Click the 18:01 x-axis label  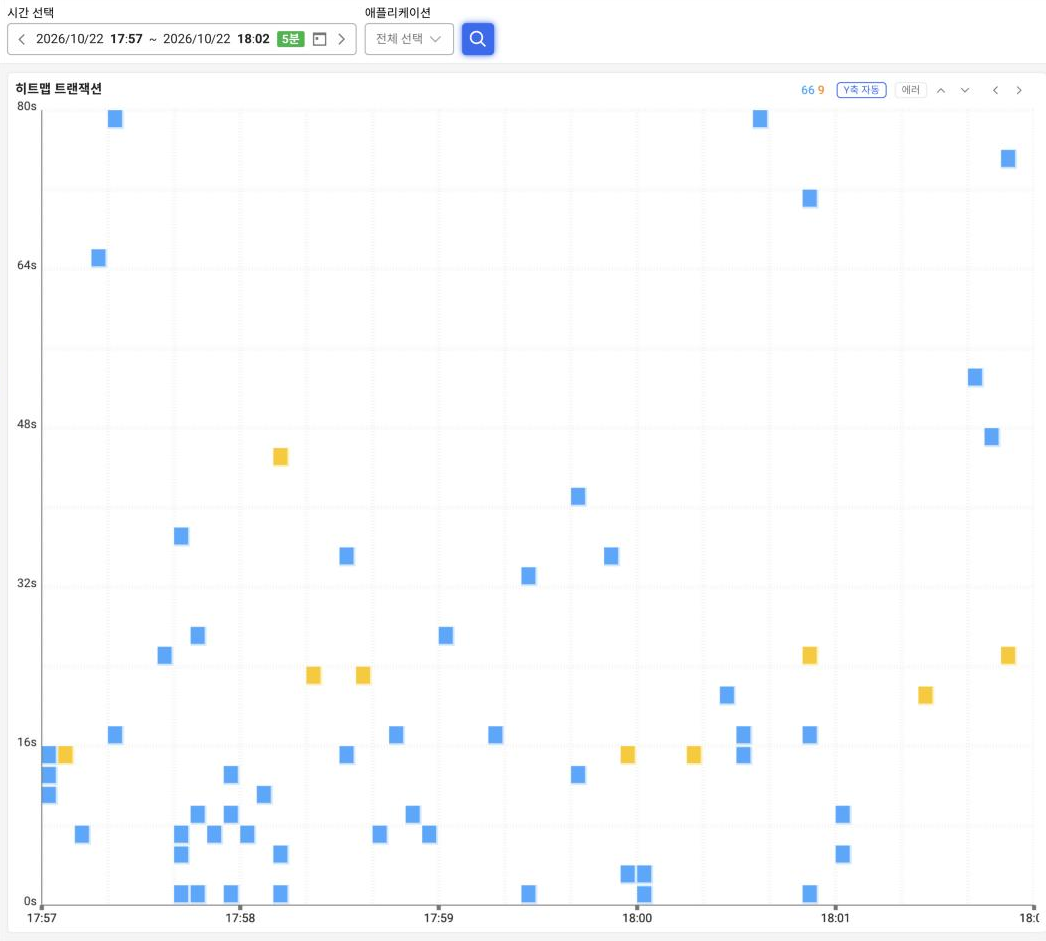[x=835, y=918]
